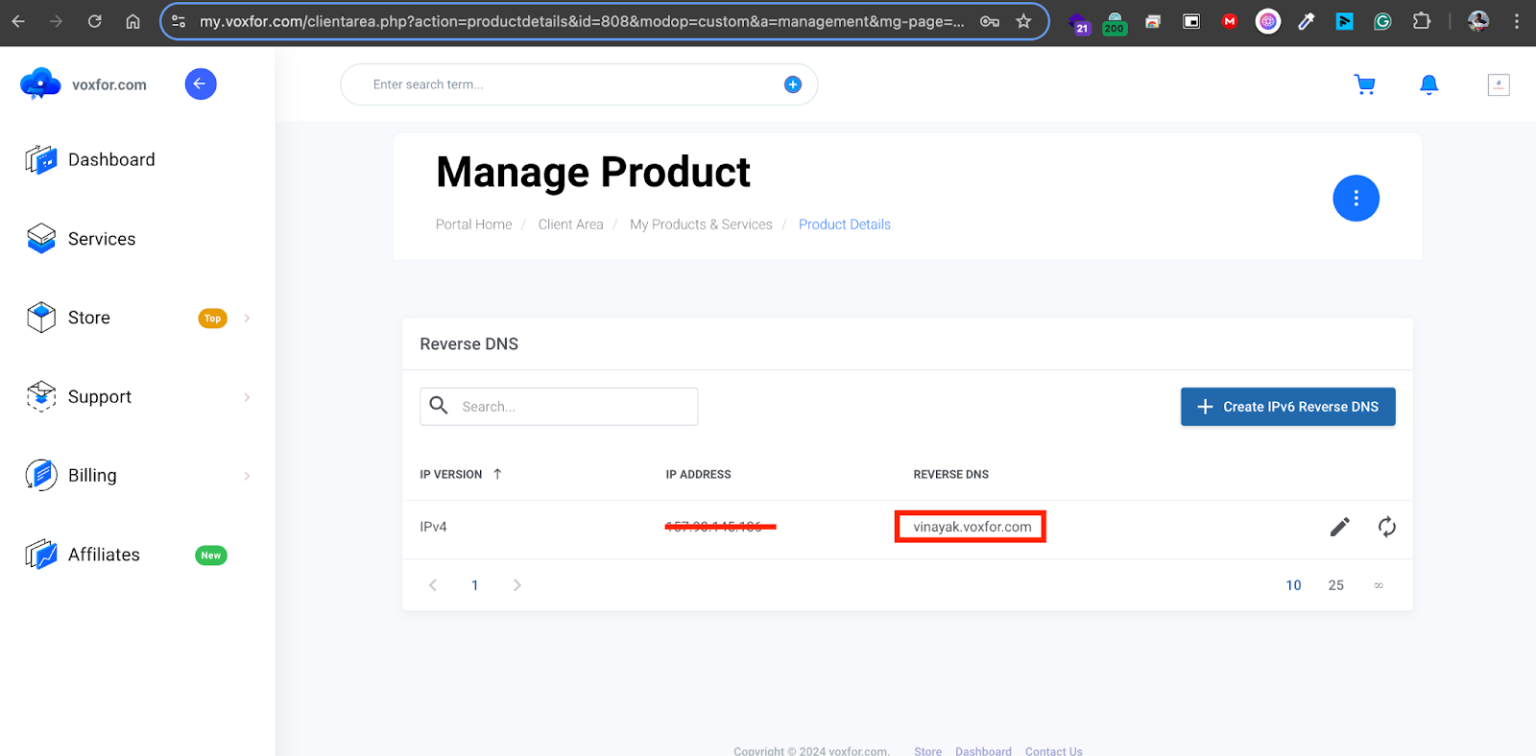Select Affiliates in the sidebar
1536x756 pixels.
click(x=104, y=554)
